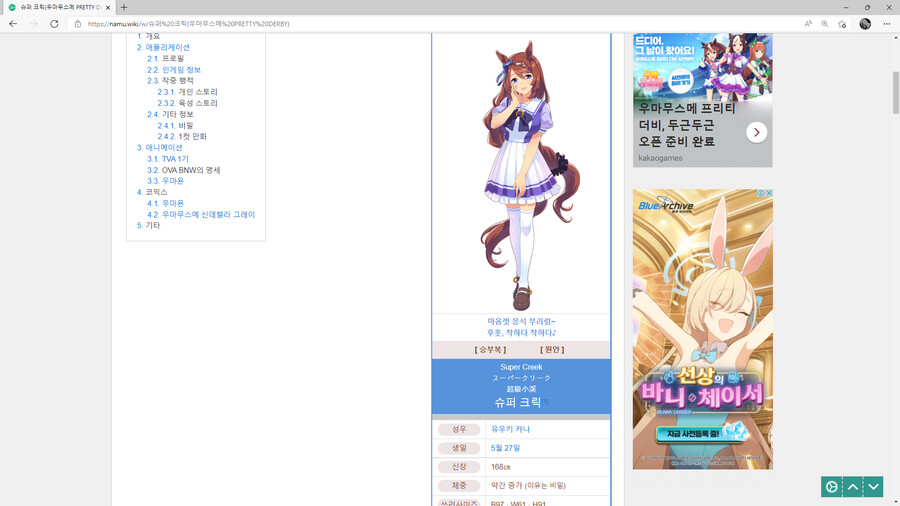
Task: Open contents entry 2.4. 기타 정보
Action: pos(170,114)
